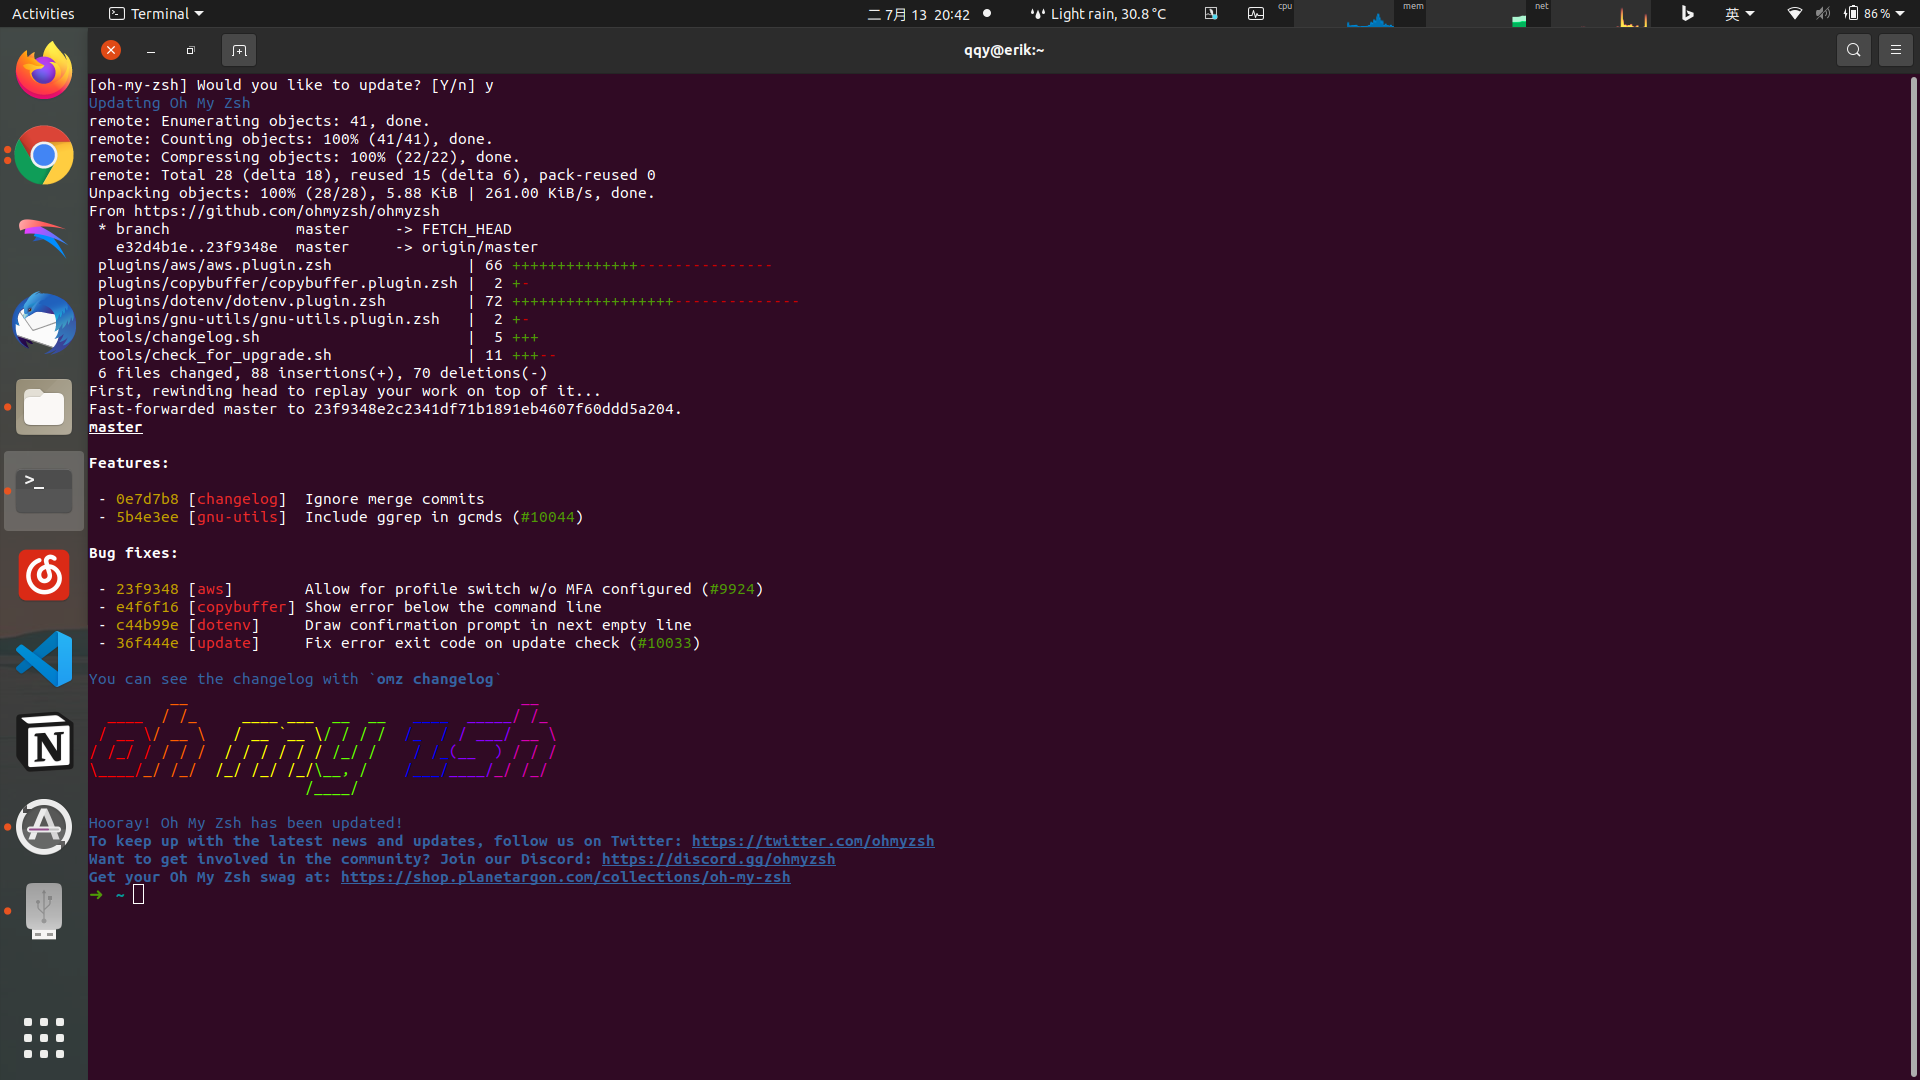The height and width of the screenshot is (1080, 1920).
Task: Click plugins/dotenv/dotenv.plugin.zsh file name
Action: pyautogui.click(x=241, y=301)
